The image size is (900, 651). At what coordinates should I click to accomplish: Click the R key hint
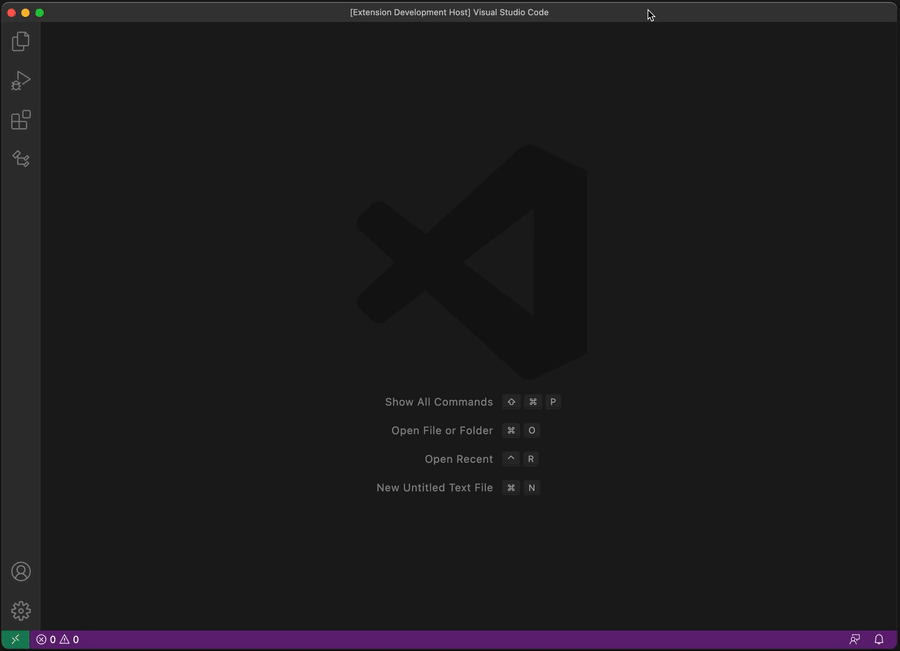point(531,459)
